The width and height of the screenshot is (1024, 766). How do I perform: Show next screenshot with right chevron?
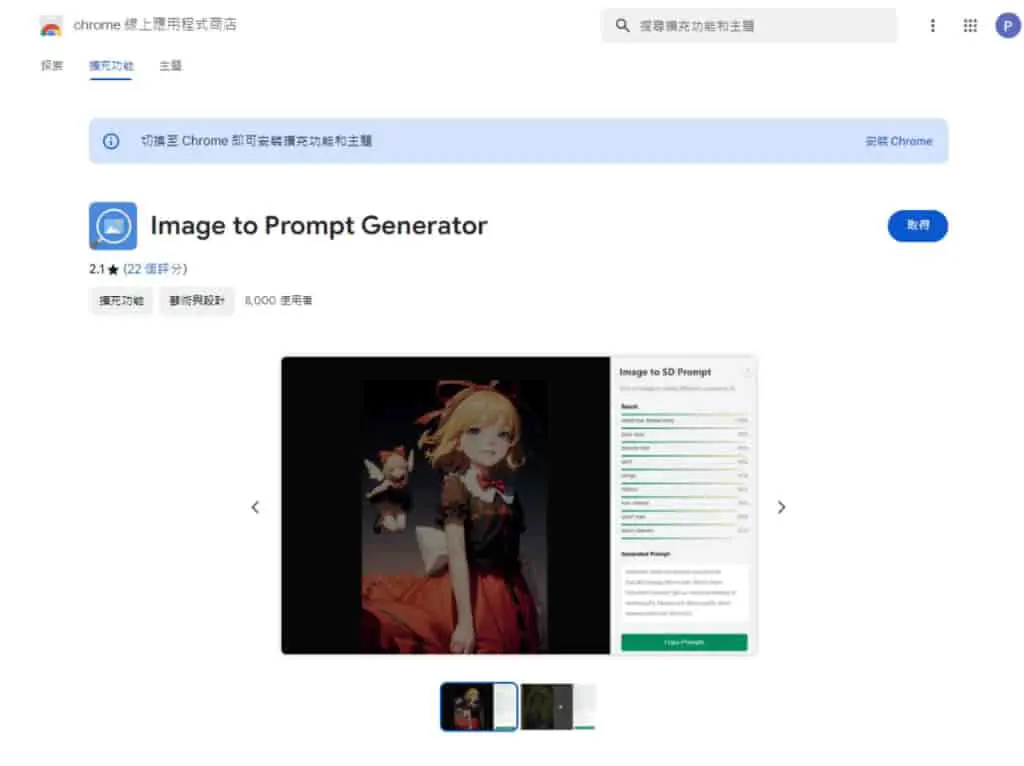pos(781,507)
